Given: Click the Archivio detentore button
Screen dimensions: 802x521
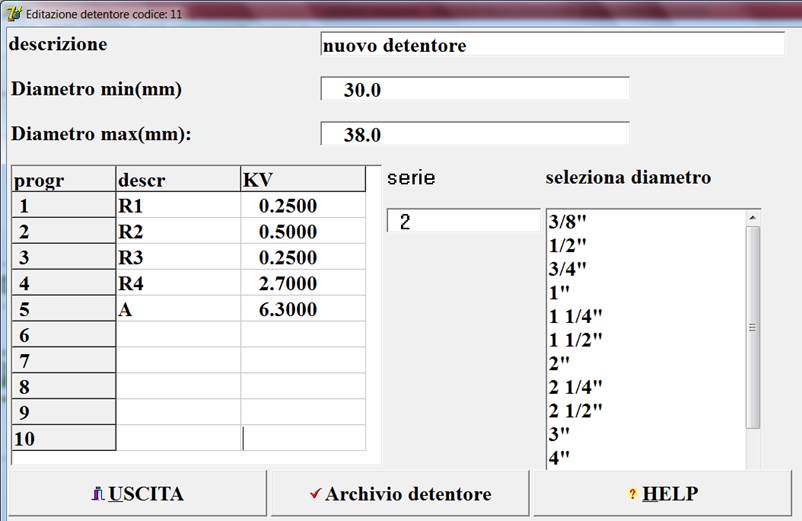Looking at the screenshot, I should [400, 493].
